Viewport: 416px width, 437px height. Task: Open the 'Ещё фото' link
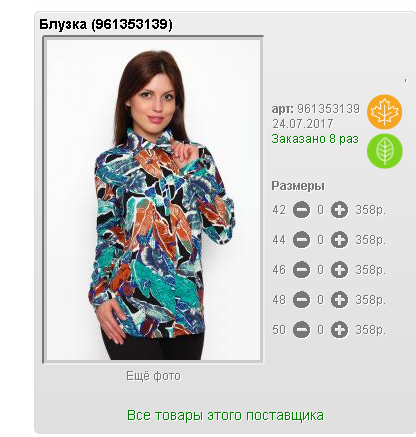pos(153,376)
